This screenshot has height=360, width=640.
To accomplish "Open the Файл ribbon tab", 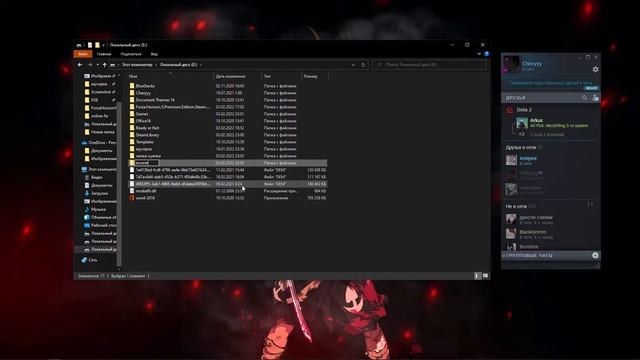I will 83,54.
